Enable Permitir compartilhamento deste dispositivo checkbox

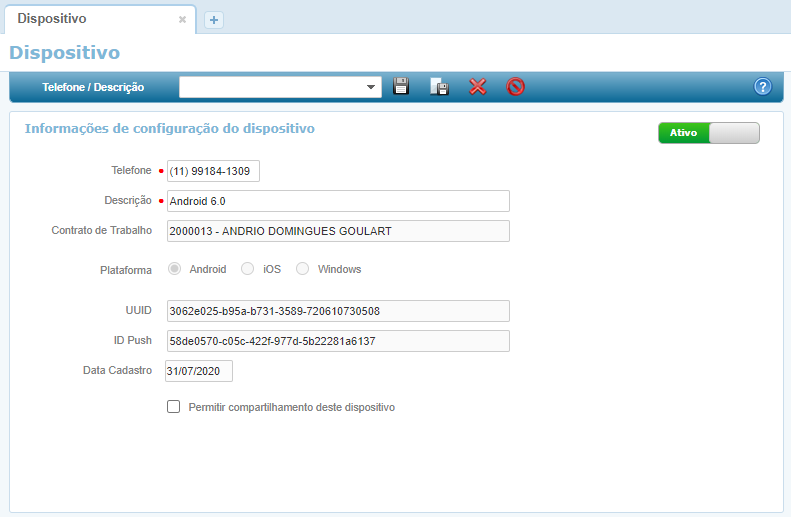174,407
